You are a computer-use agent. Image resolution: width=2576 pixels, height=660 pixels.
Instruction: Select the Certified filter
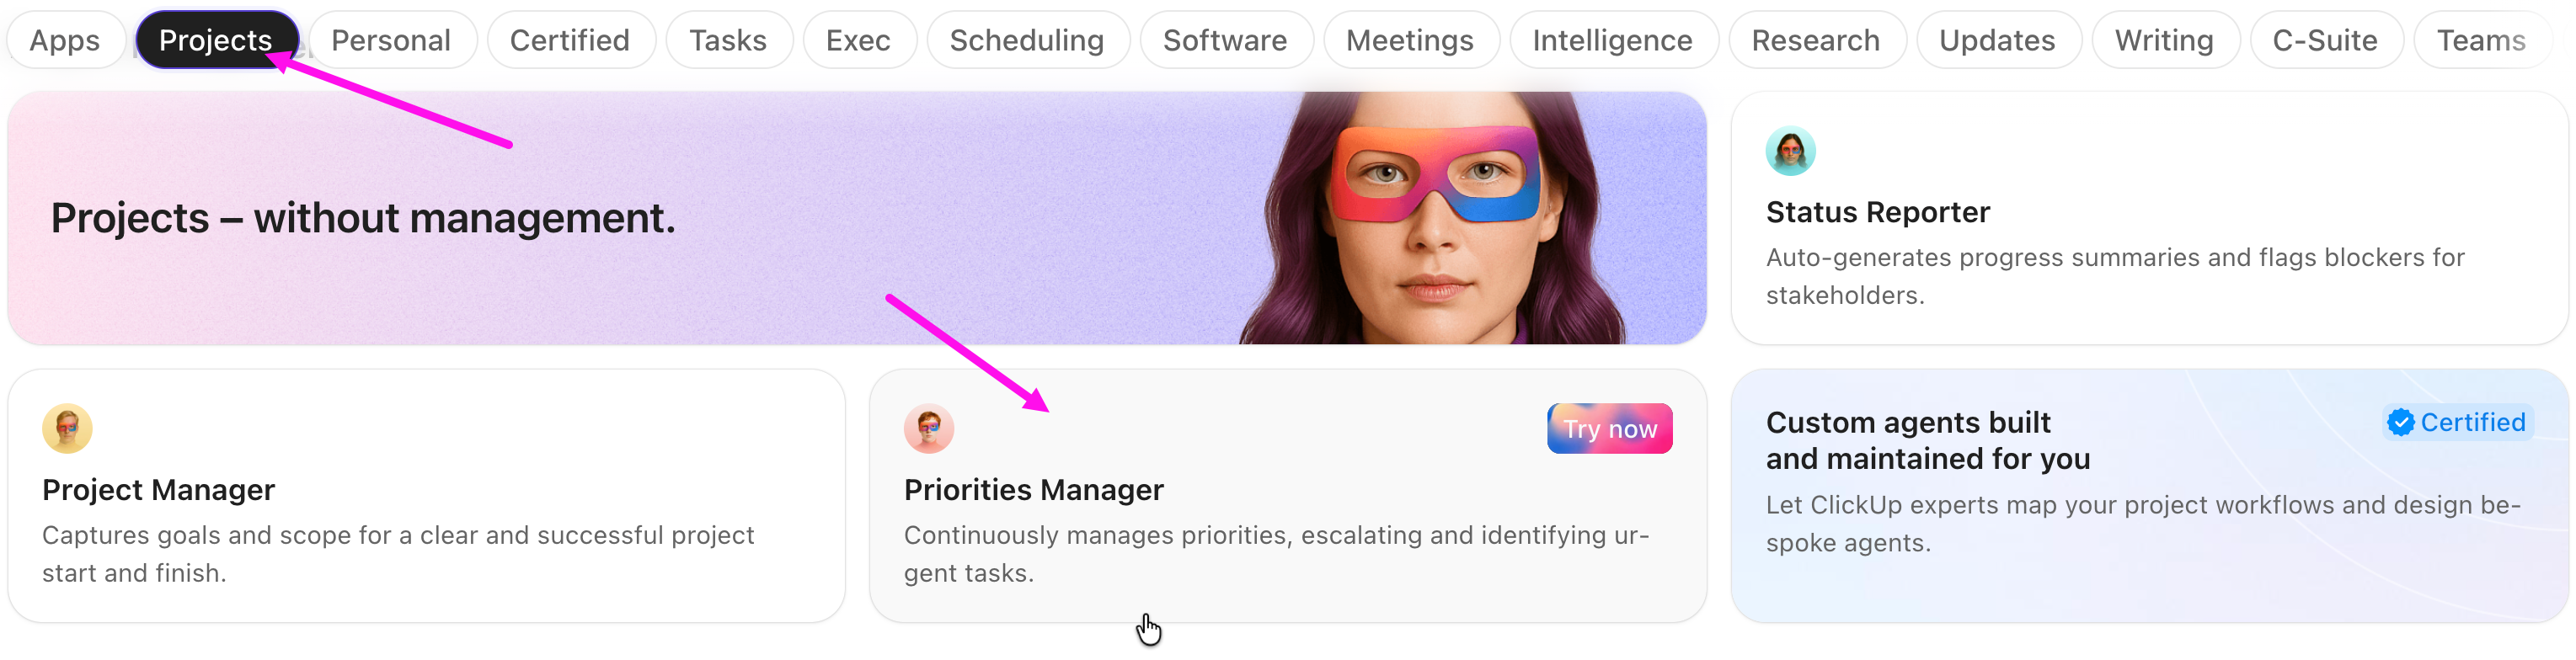coord(570,40)
